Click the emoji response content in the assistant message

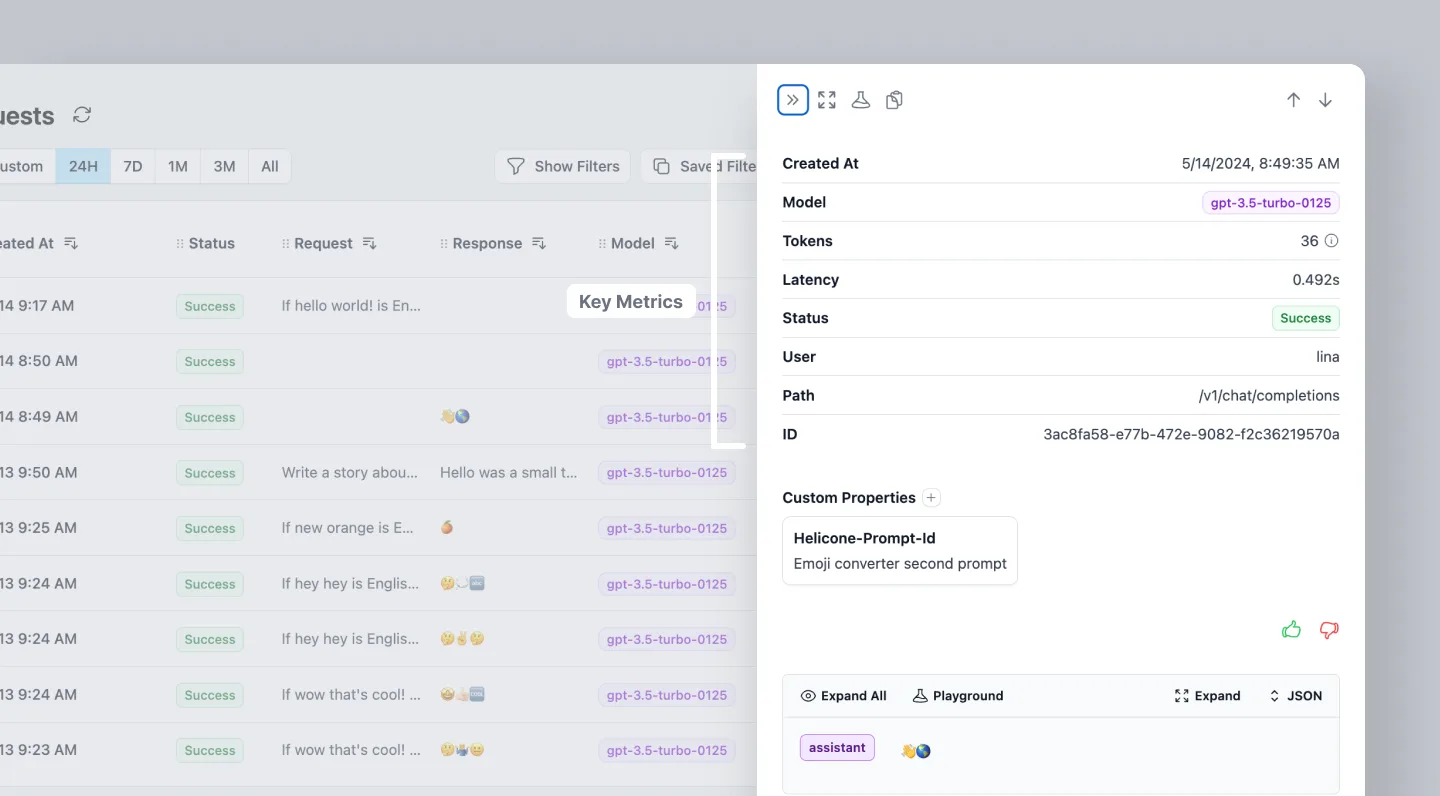coord(916,751)
